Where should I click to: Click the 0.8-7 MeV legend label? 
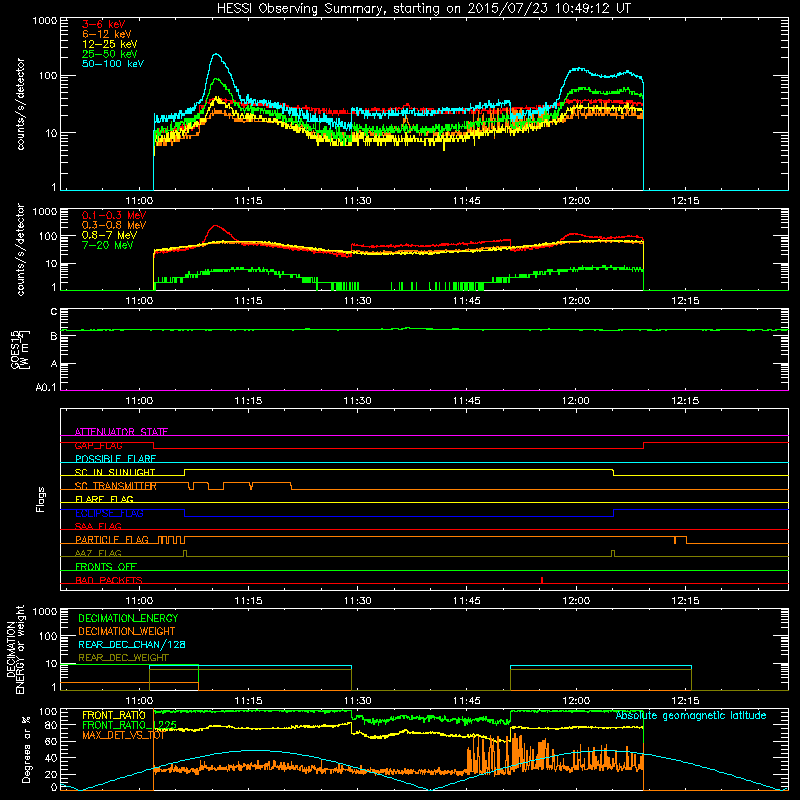109,235
